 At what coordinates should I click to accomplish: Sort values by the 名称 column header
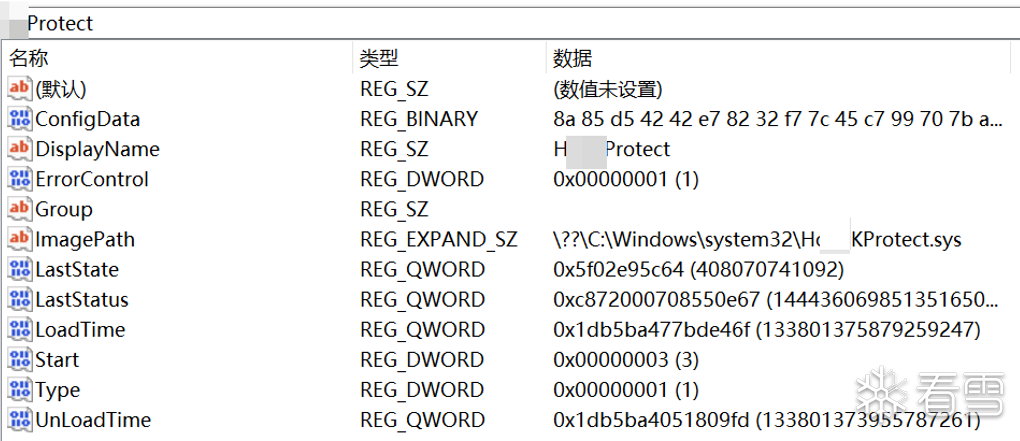point(30,58)
